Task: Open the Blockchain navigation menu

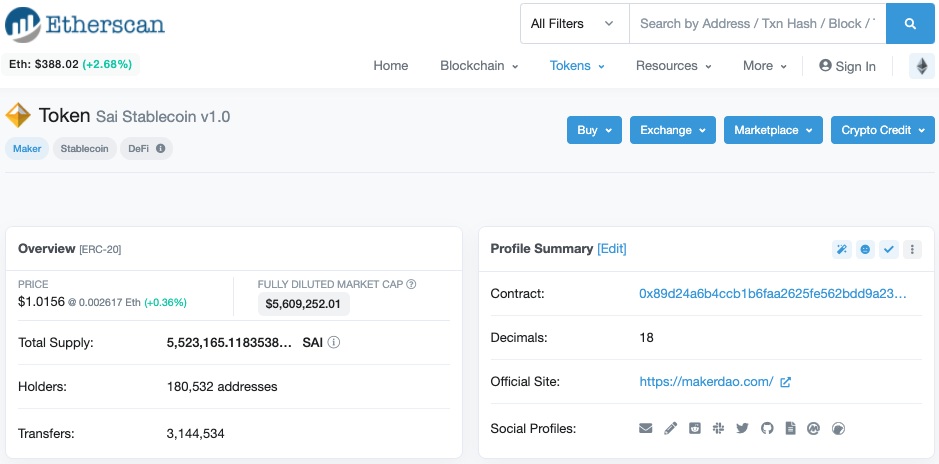Action: (x=479, y=66)
